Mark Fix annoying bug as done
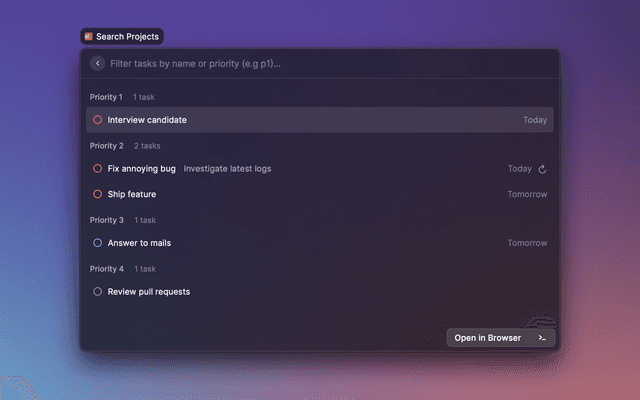The width and height of the screenshot is (640, 400). tap(97, 169)
